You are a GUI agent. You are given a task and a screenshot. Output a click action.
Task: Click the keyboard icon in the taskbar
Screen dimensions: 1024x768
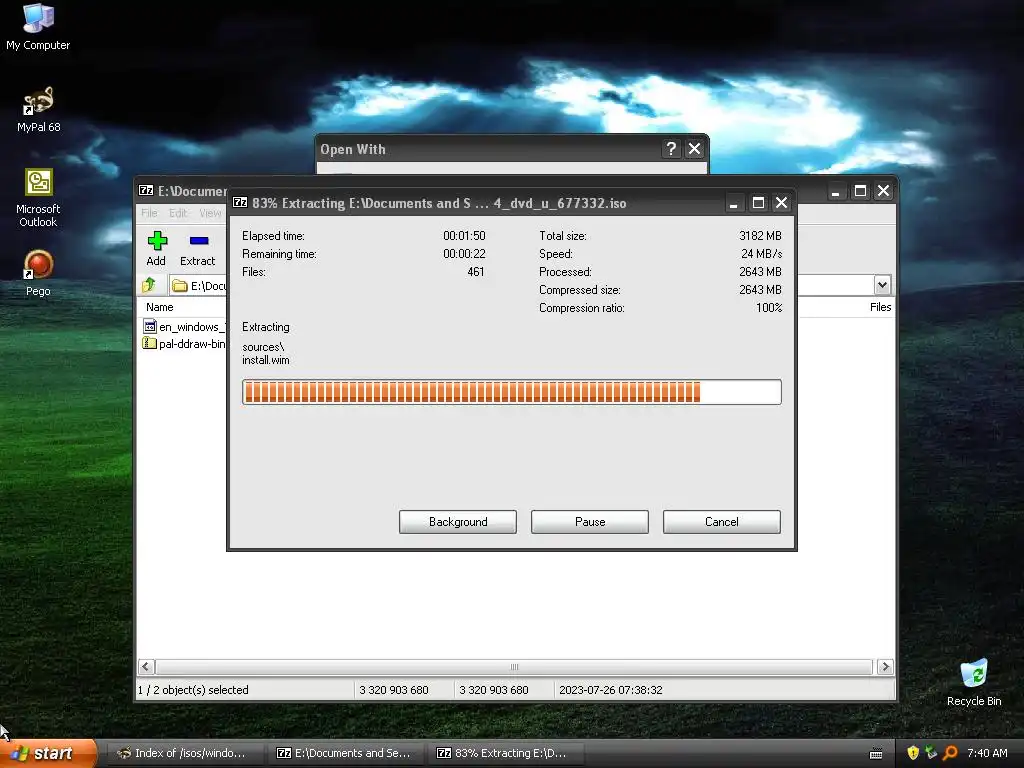point(876,754)
